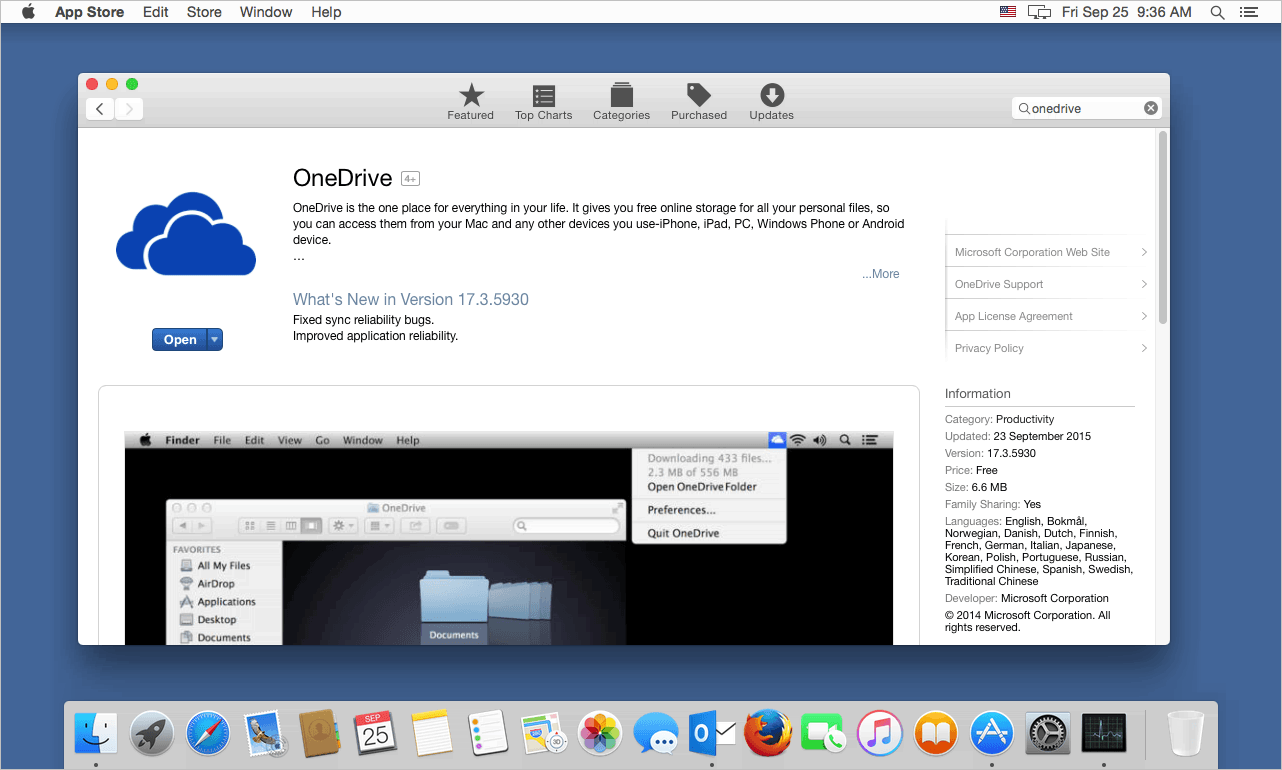Open System Preferences gear in Dock
The image size is (1282, 770).
point(1048,734)
